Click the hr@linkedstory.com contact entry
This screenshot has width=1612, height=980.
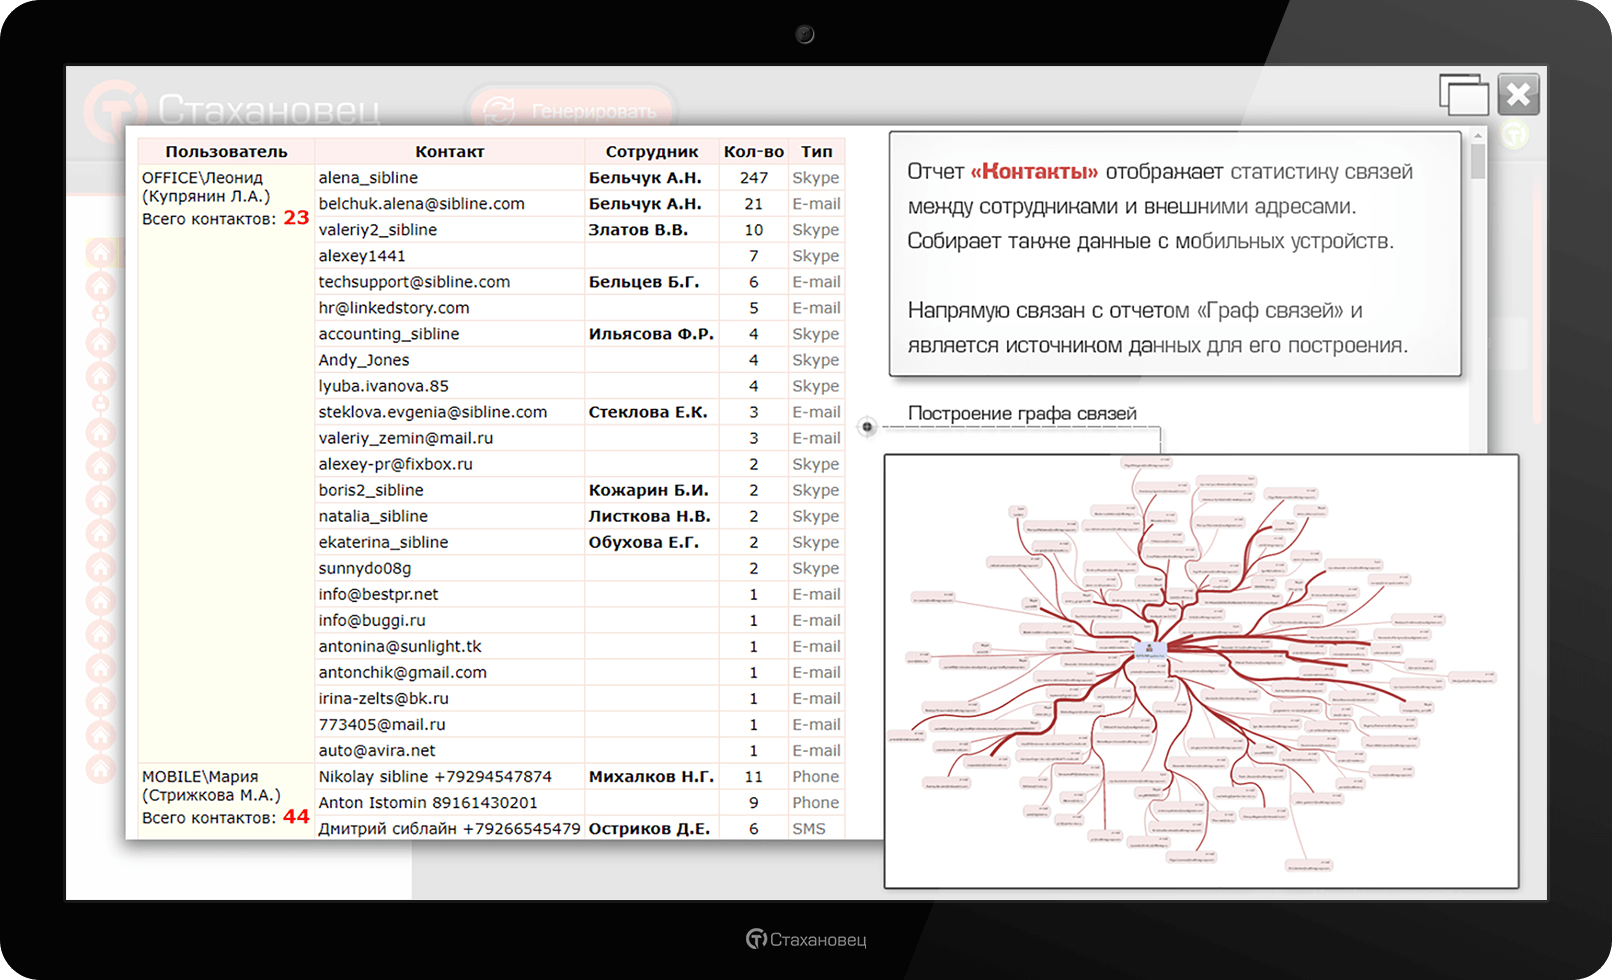tap(393, 308)
